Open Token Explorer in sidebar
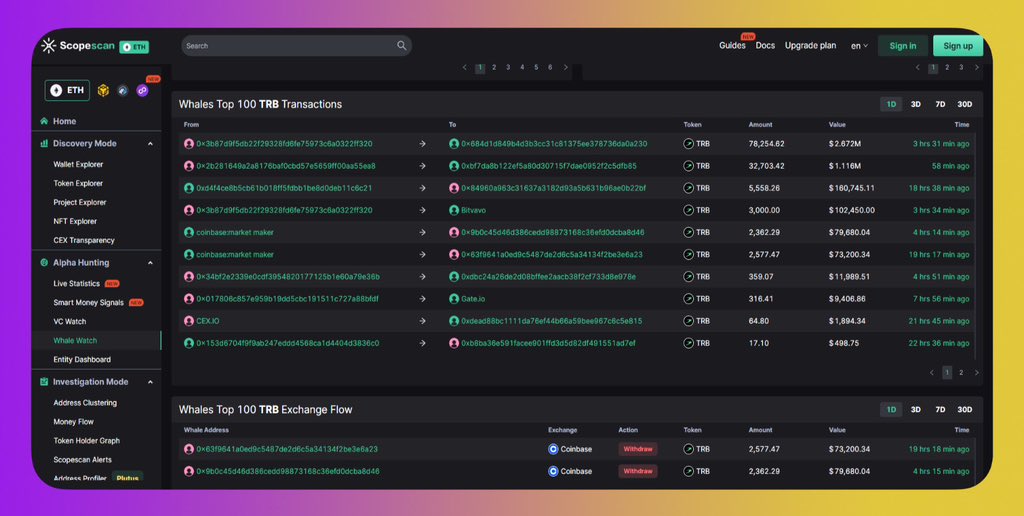 (x=78, y=184)
